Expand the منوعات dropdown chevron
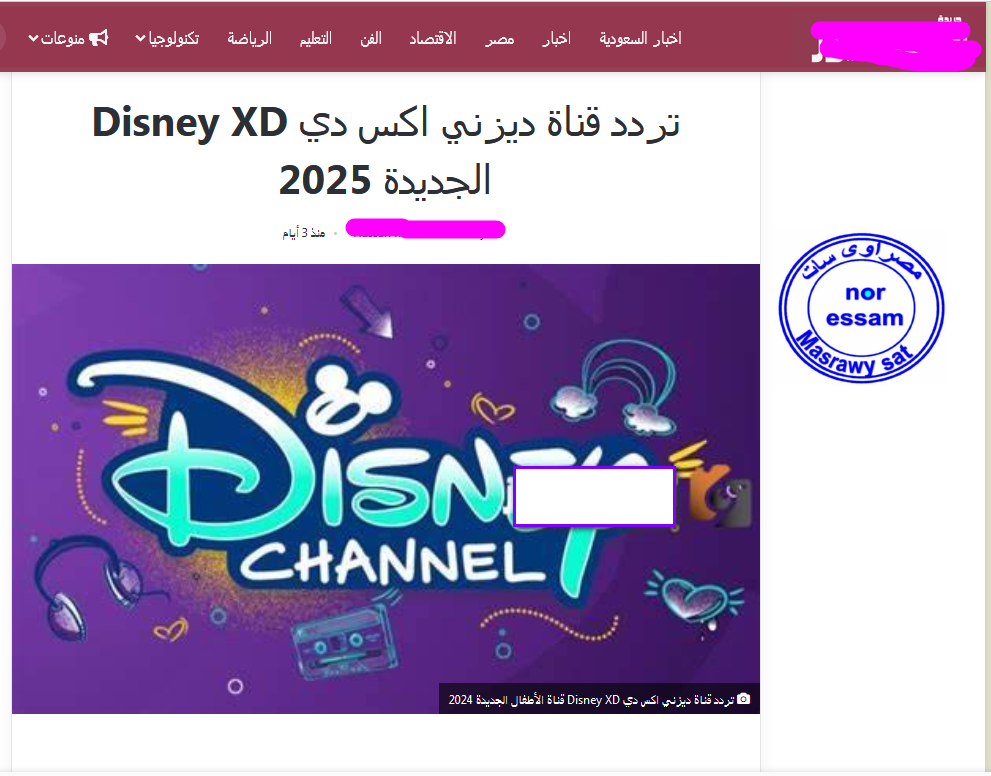The width and height of the screenshot is (991, 776). click(33, 39)
